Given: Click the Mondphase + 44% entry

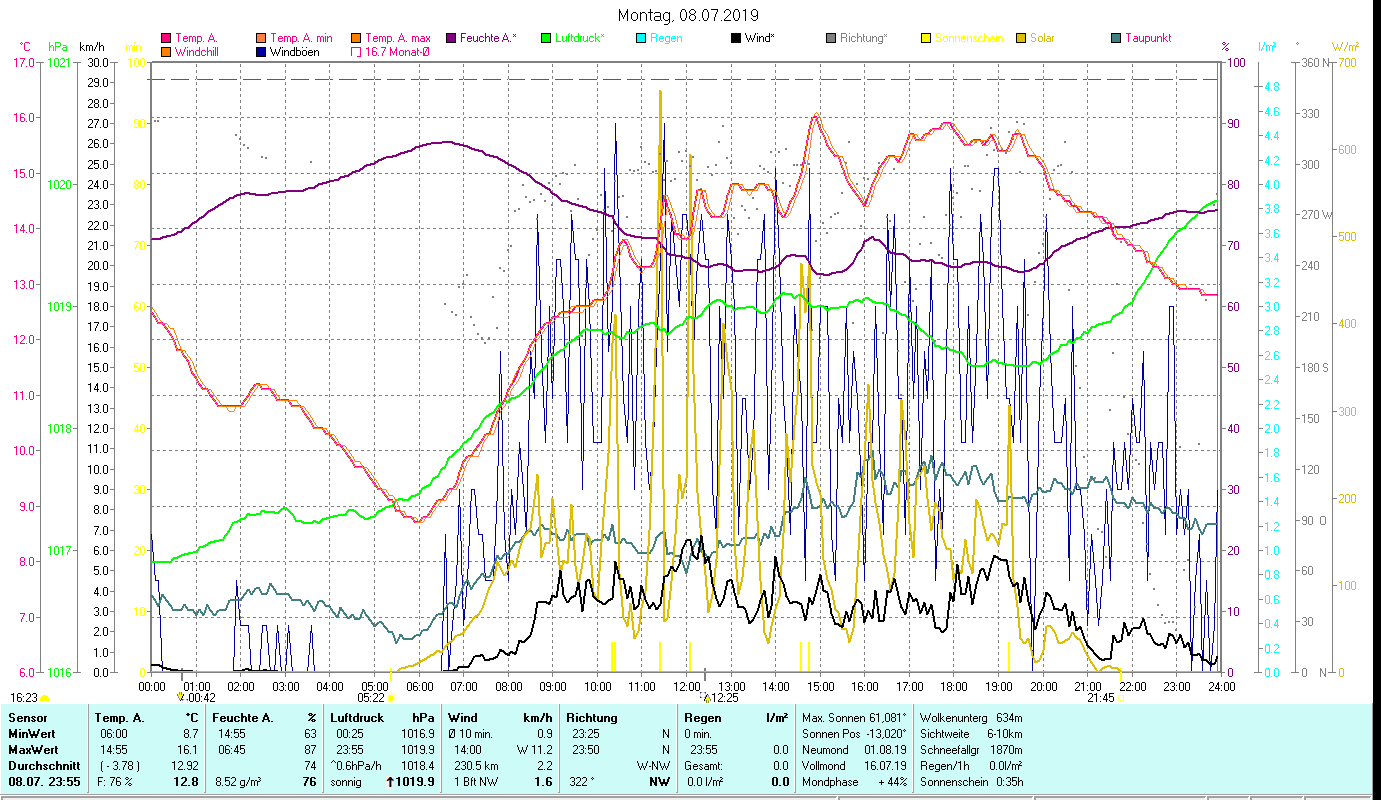Looking at the screenshot, I should coord(854,782).
